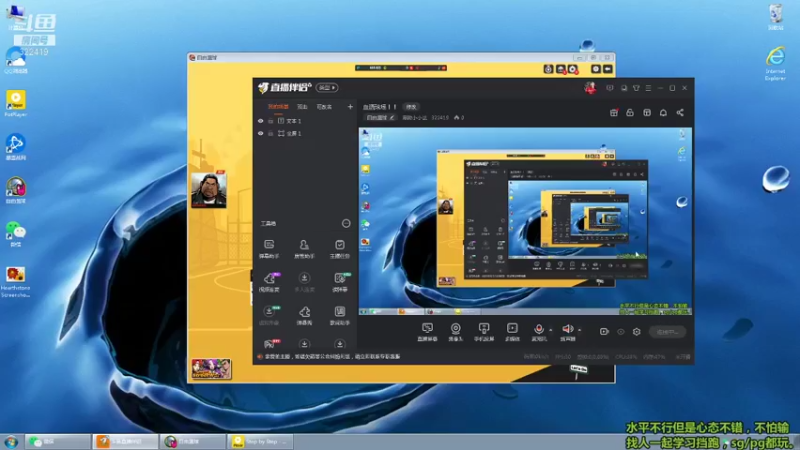
Task: Open the layout panel icon
Action: point(646,112)
